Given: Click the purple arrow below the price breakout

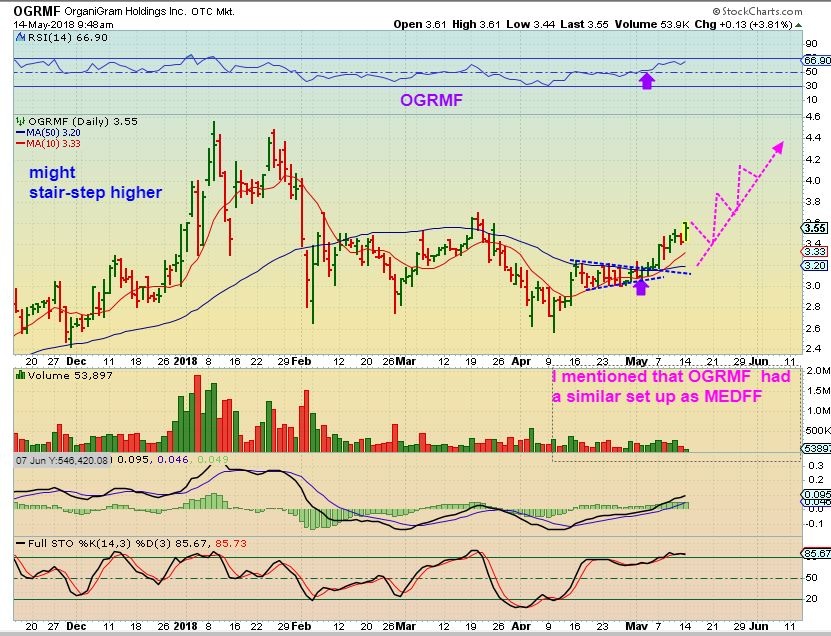Looking at the screenshot, I should click(641, 287).
